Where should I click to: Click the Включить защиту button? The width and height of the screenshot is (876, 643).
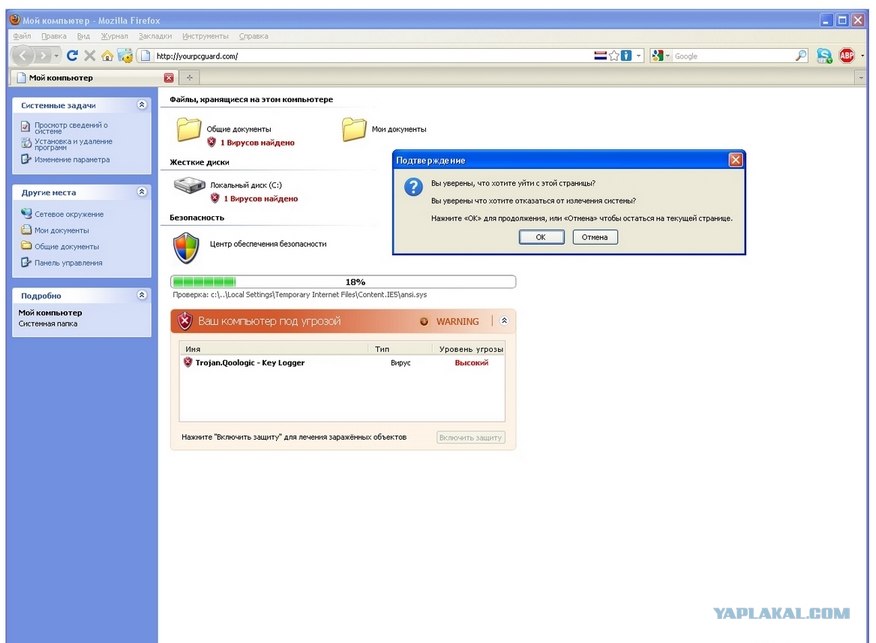(x=470, y=437)
